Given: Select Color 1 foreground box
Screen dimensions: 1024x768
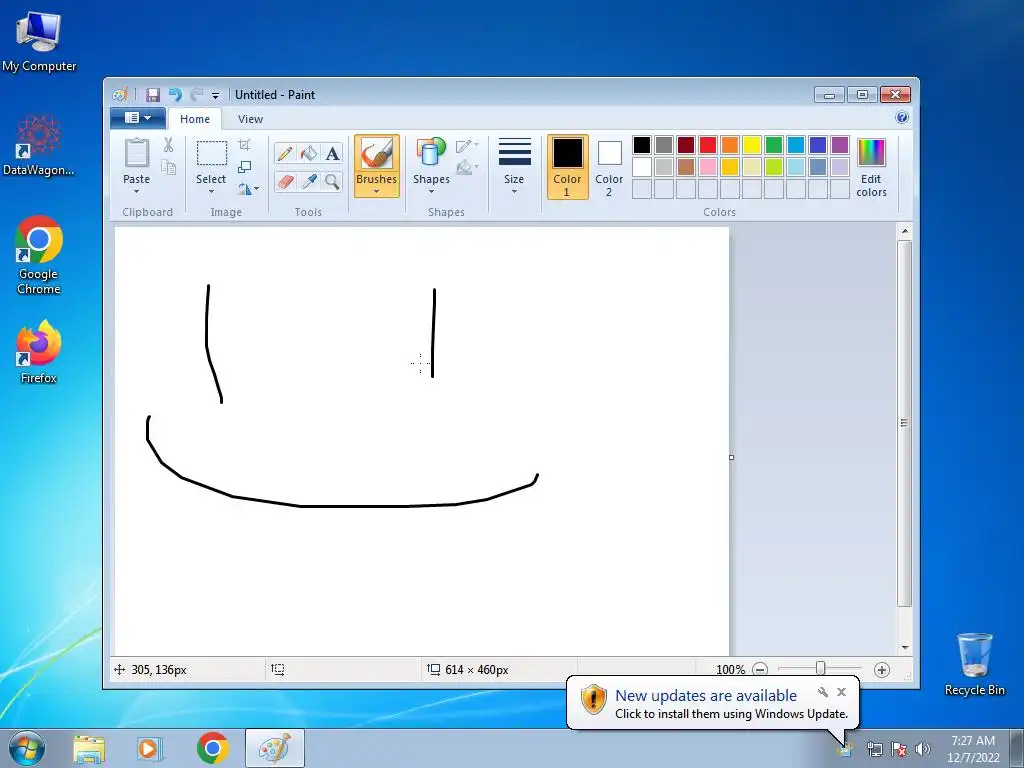Looking at the screenshot, I should pyautogui.click(x=568, y=167).
